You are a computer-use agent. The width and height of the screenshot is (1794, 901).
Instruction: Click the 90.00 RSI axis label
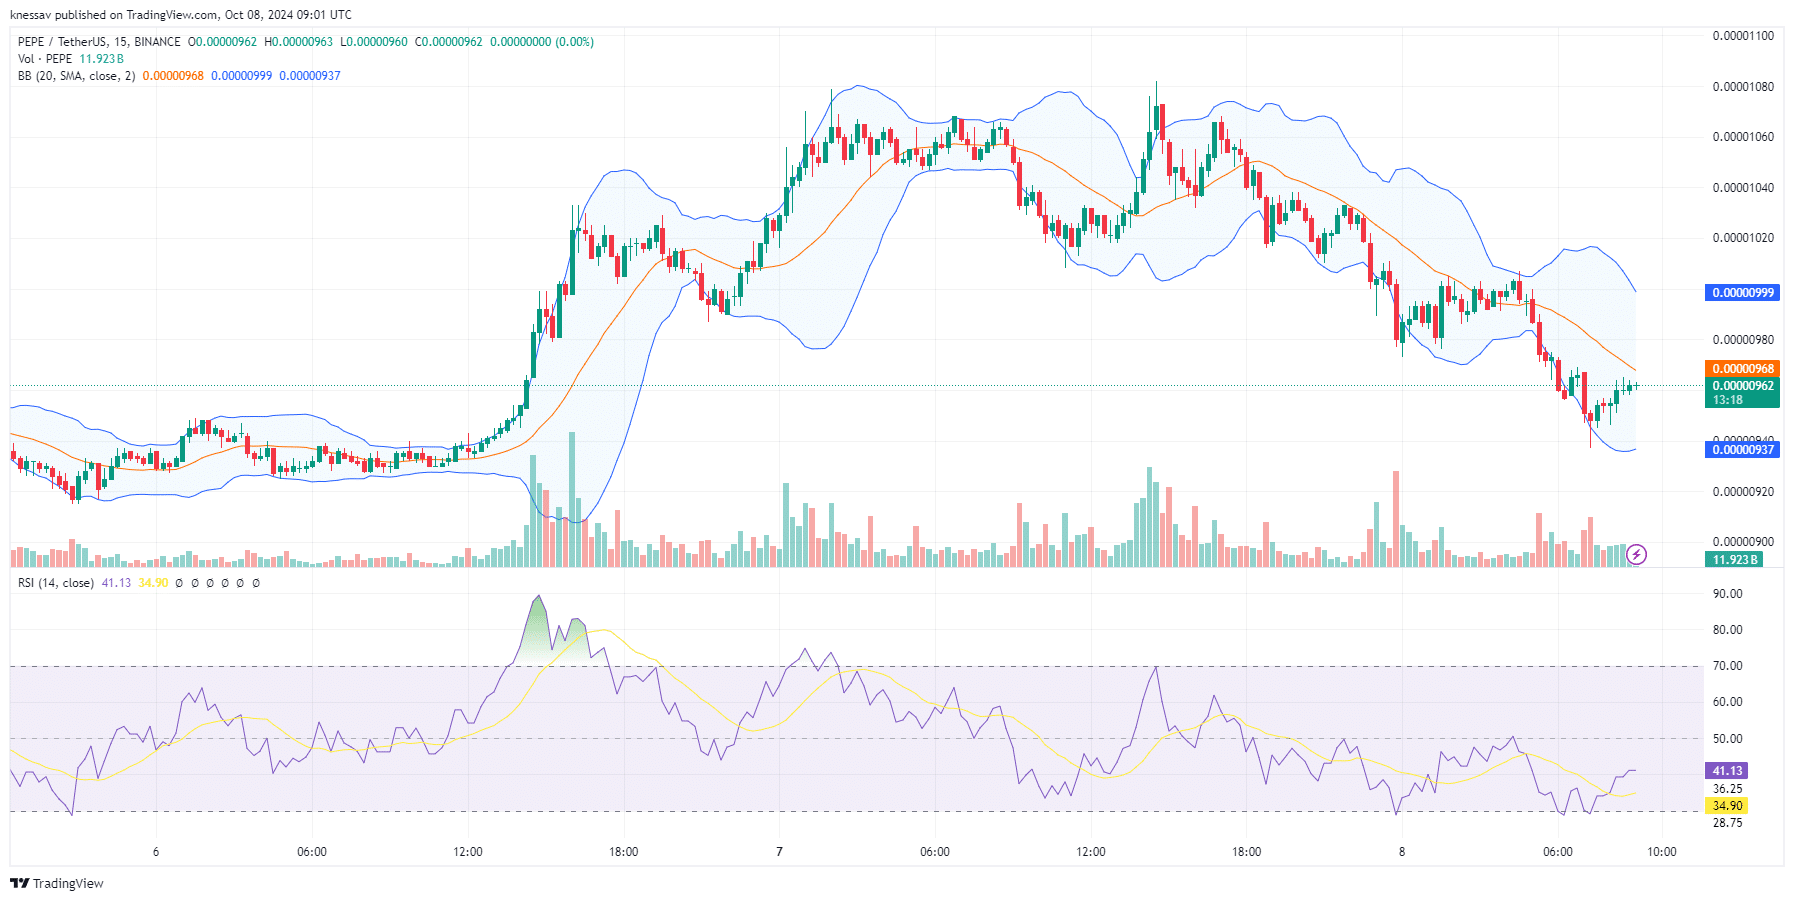(1727, 594)
